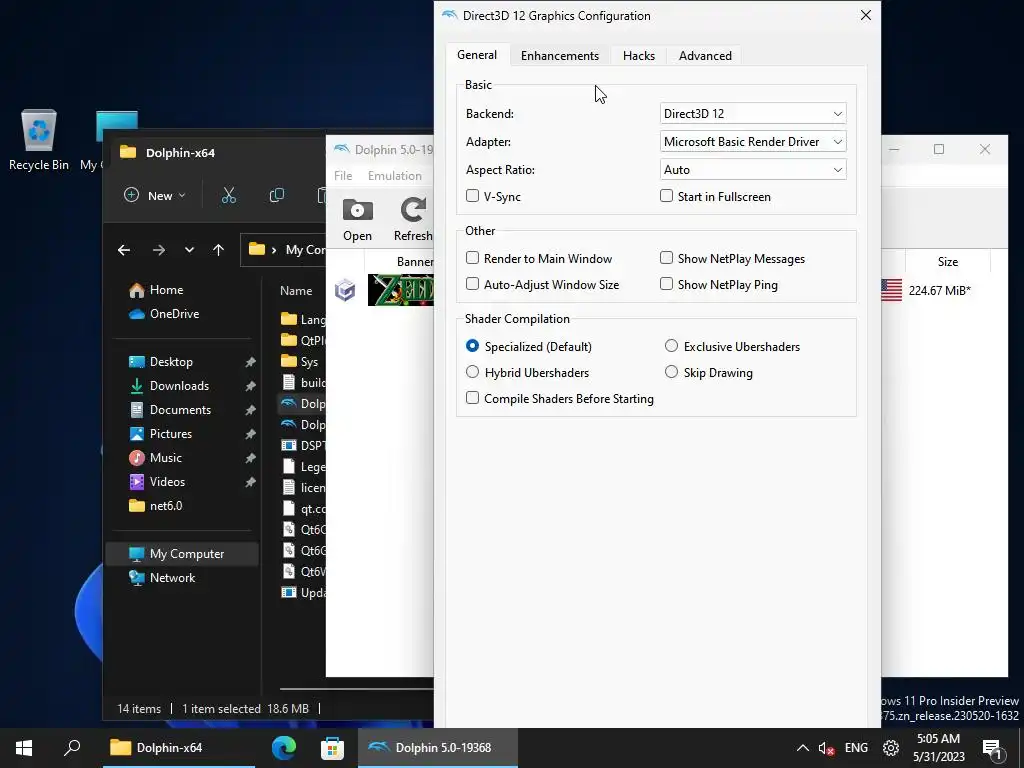Image resolution: width=1024 pixels, height=768 pixels.
Task: Click the Copy icon in Explorer toolbar
Action: (x=277, y=195)
